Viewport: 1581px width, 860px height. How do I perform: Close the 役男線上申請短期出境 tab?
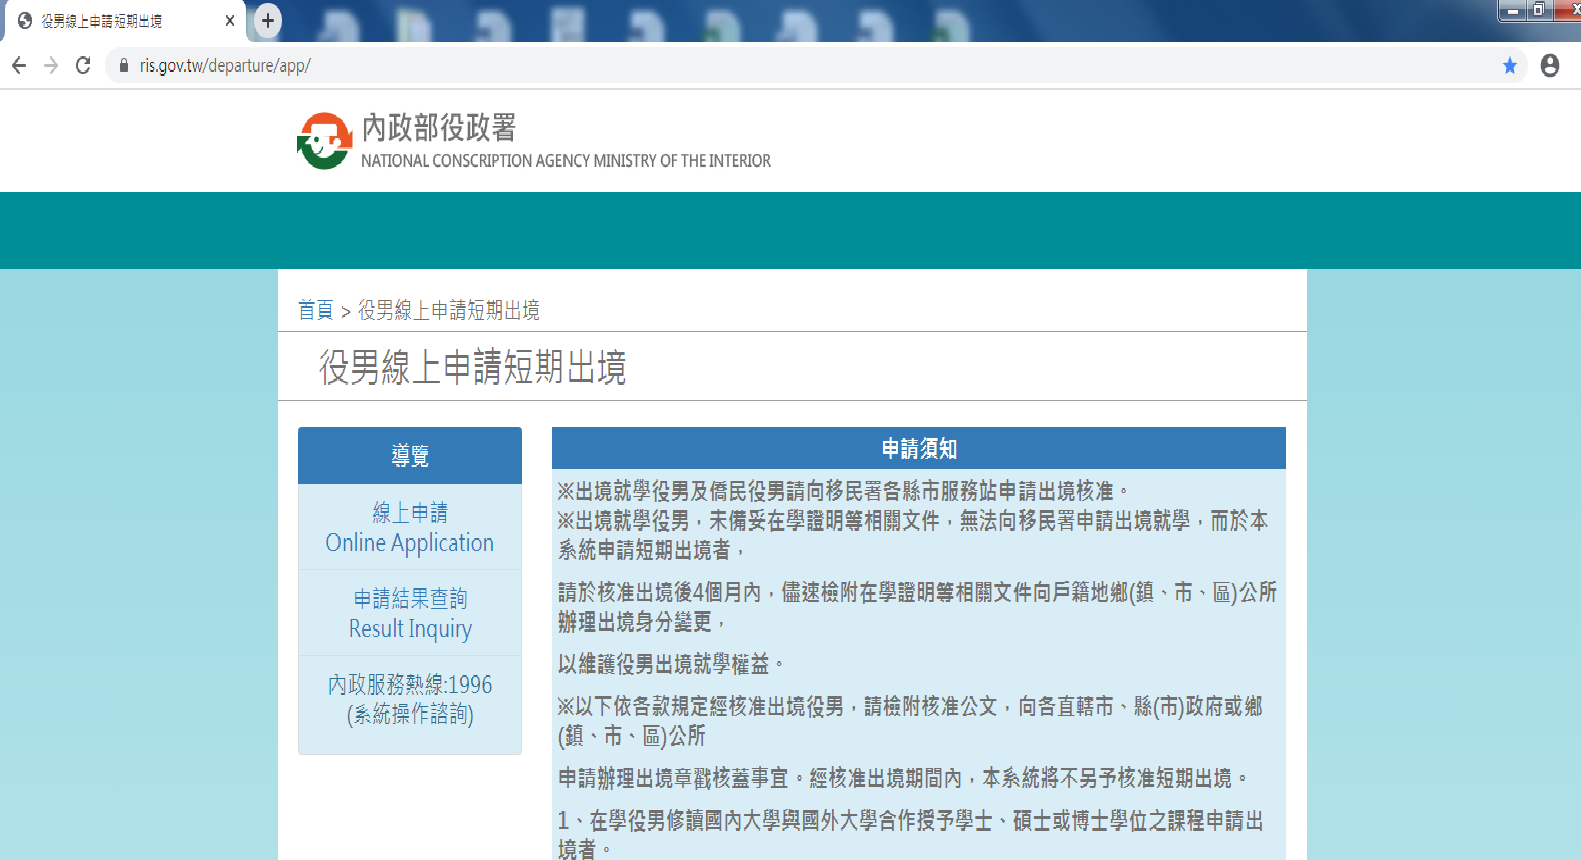tap(229, 21)
